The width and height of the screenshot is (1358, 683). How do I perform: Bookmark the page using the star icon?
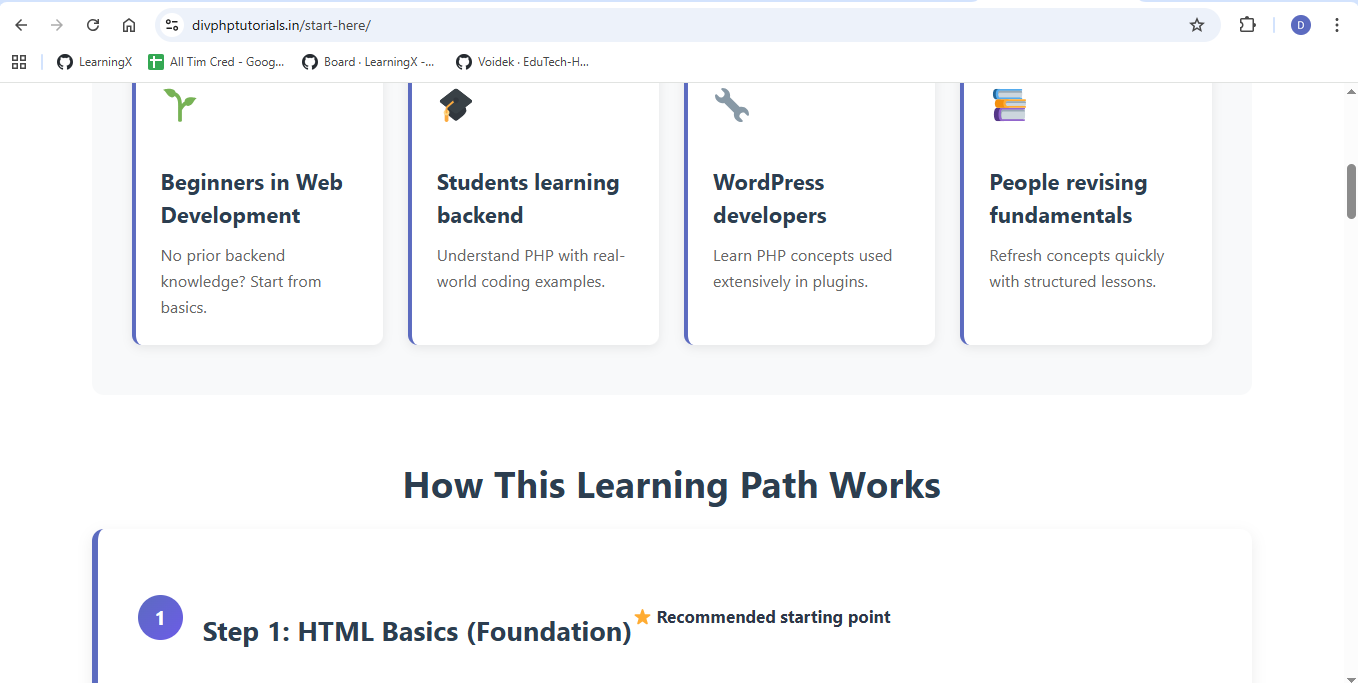click(1197, 25)
